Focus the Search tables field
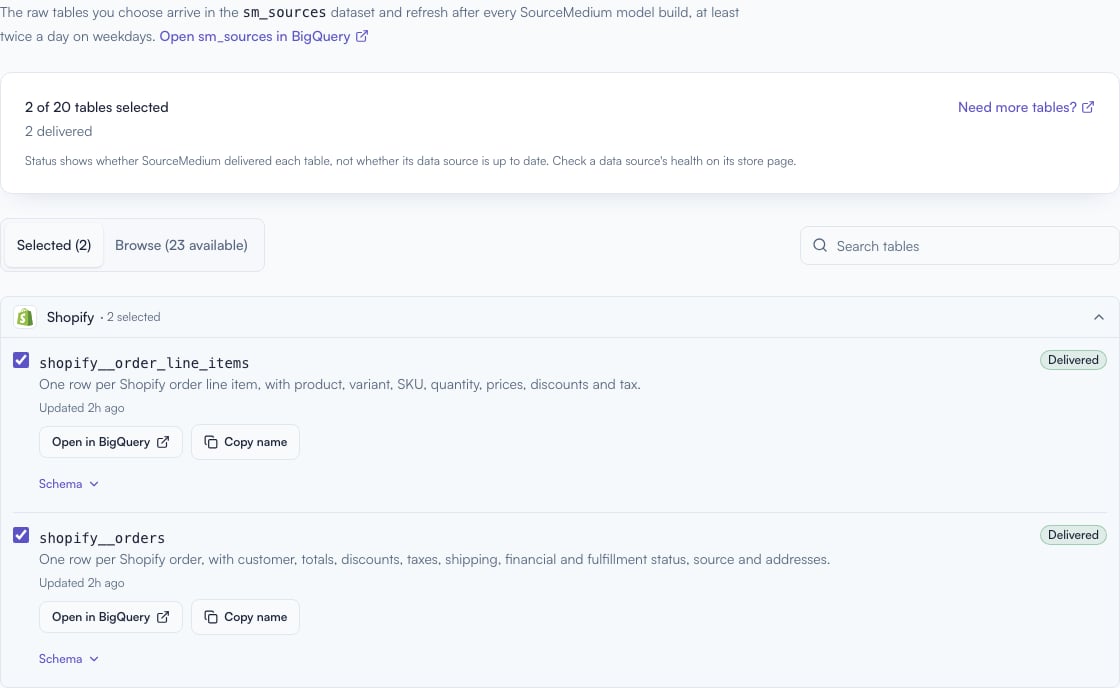 point(959,246)
